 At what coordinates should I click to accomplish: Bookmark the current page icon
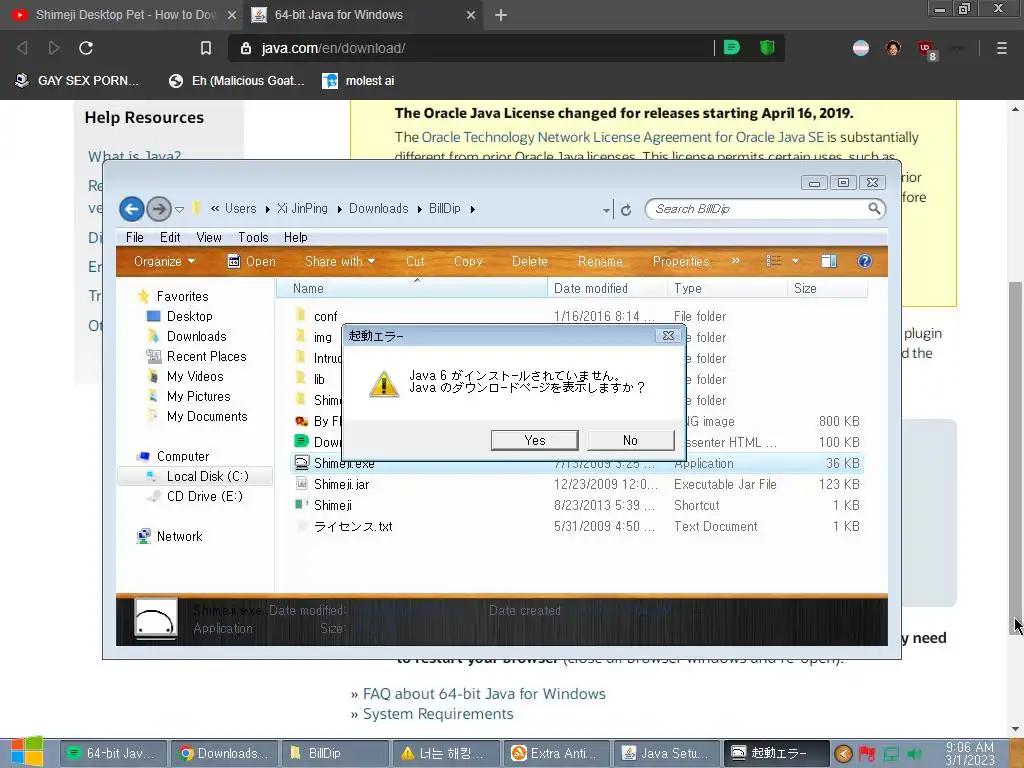(206, 48)
